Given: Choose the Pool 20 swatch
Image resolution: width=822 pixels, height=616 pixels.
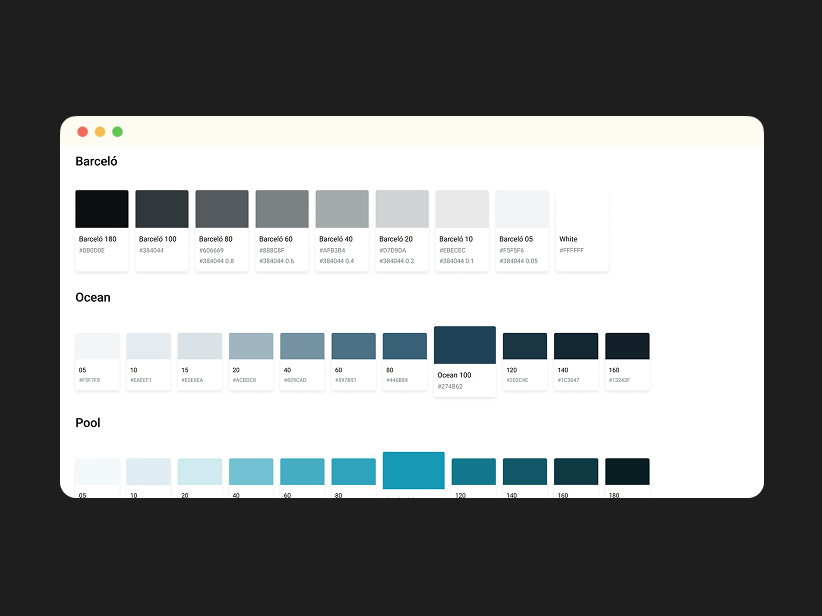Looking at the screenshot, I should pyautogui.click(x=200, y=471).
